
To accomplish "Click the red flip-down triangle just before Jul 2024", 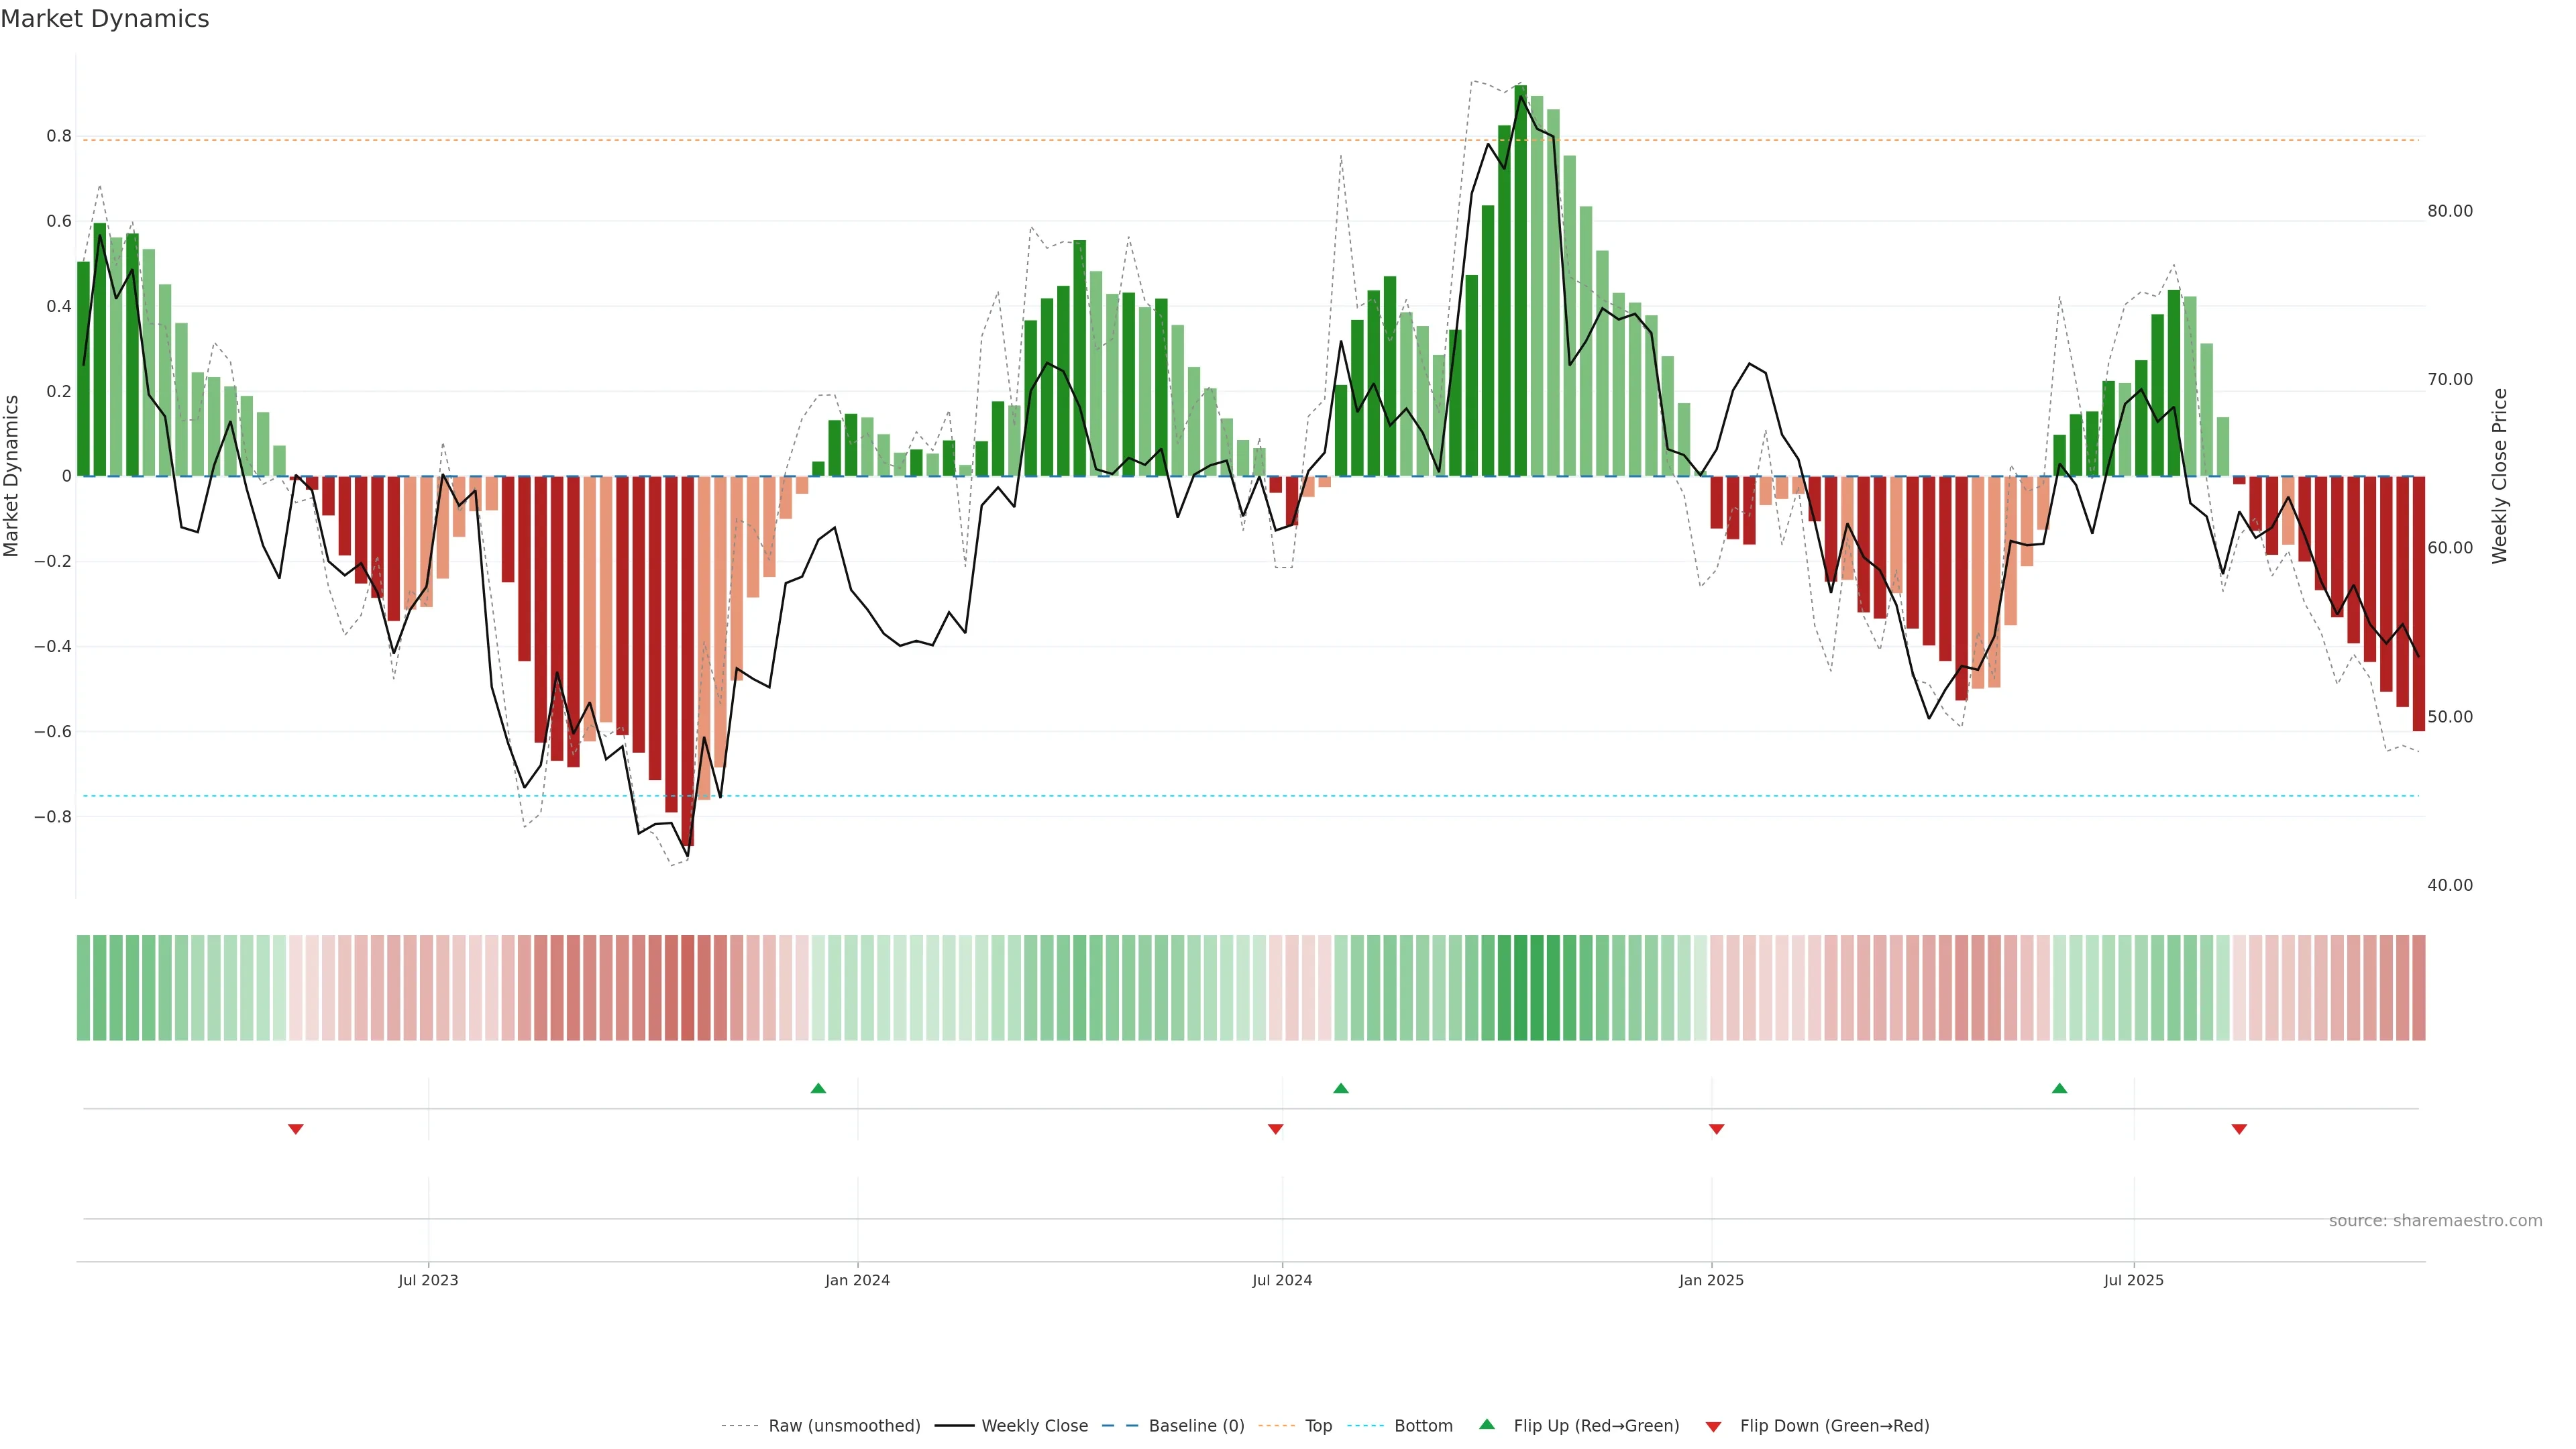I will (x=1275, y=1129).
